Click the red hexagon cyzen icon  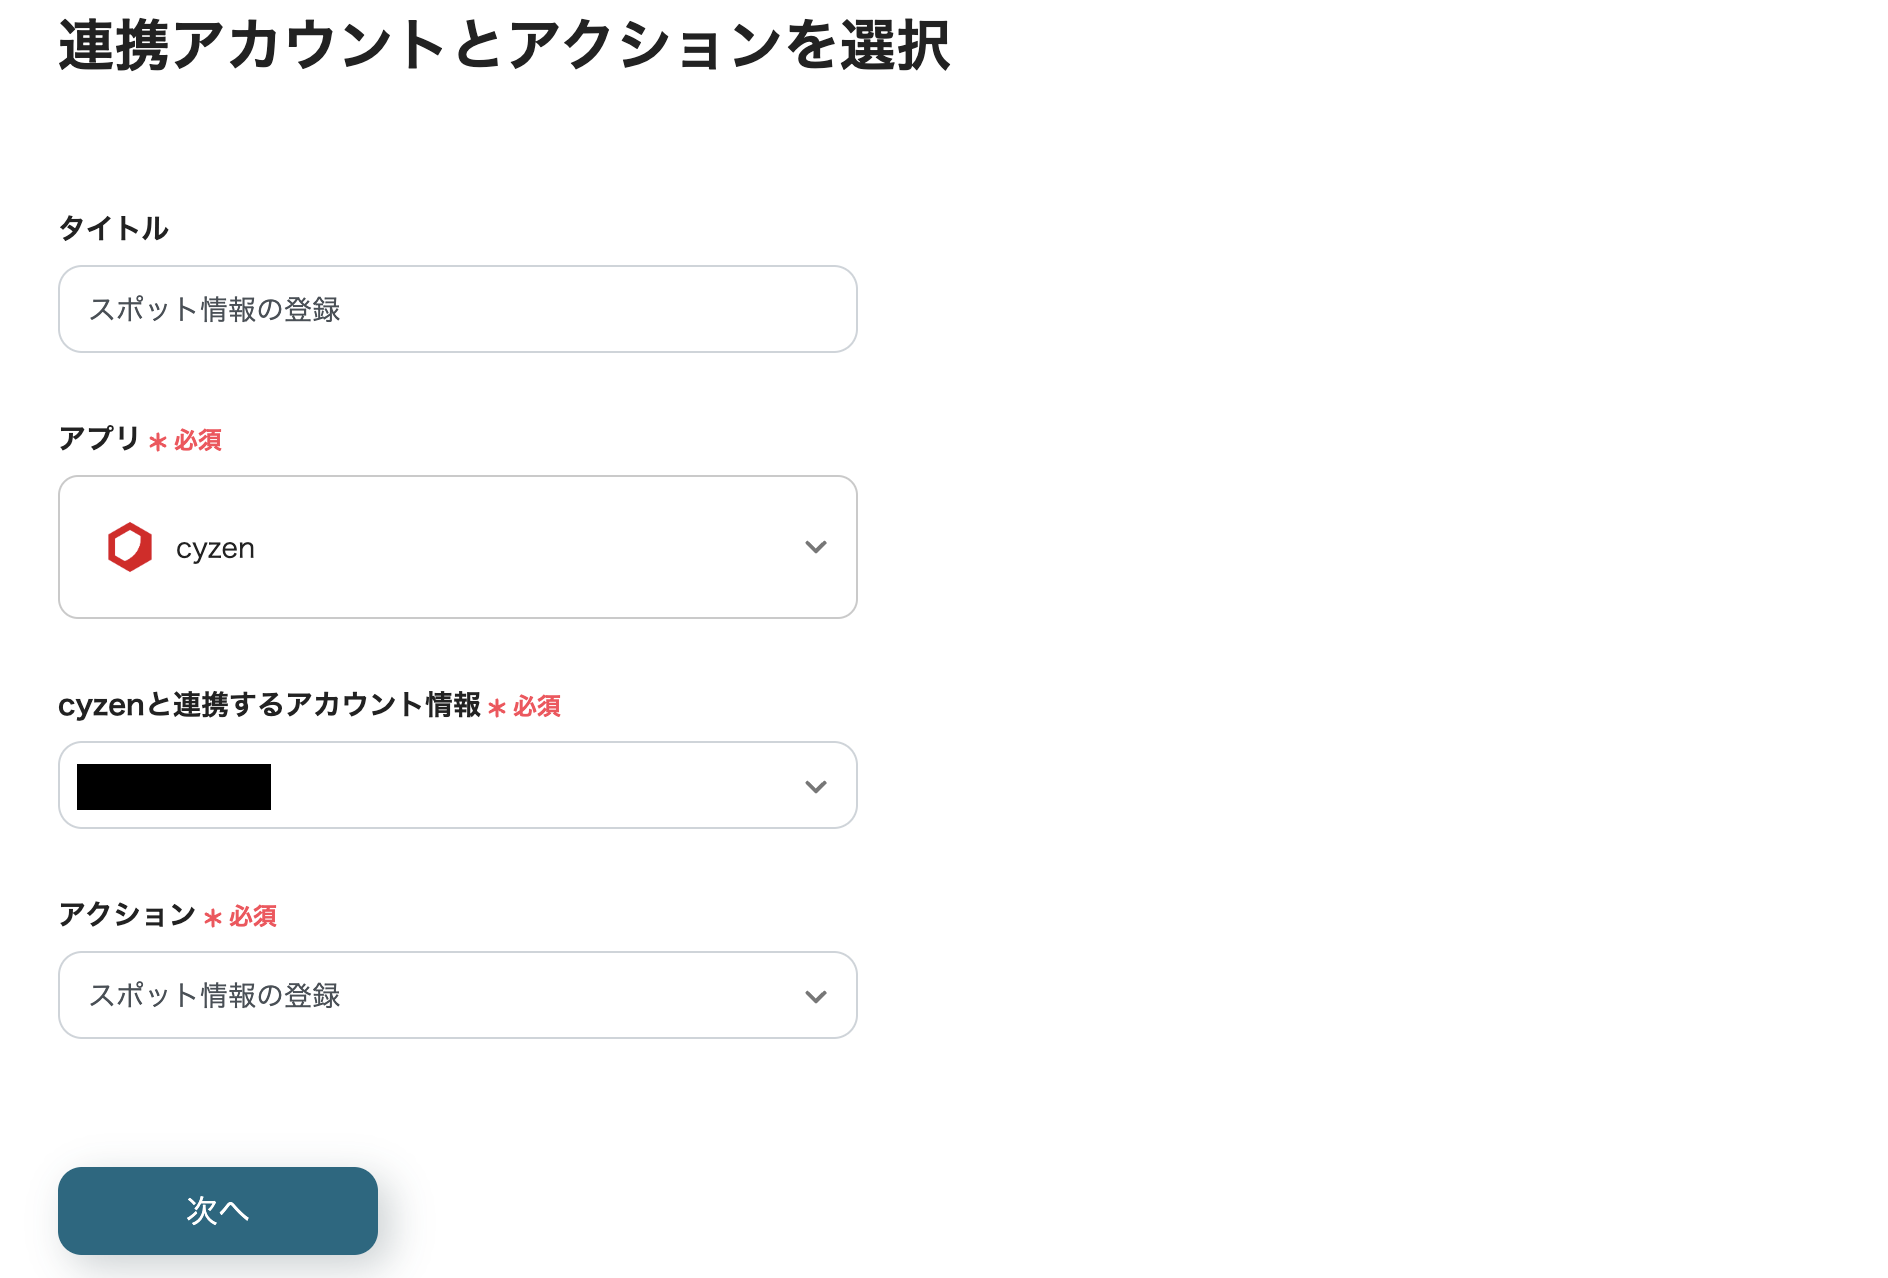[129, 546]
